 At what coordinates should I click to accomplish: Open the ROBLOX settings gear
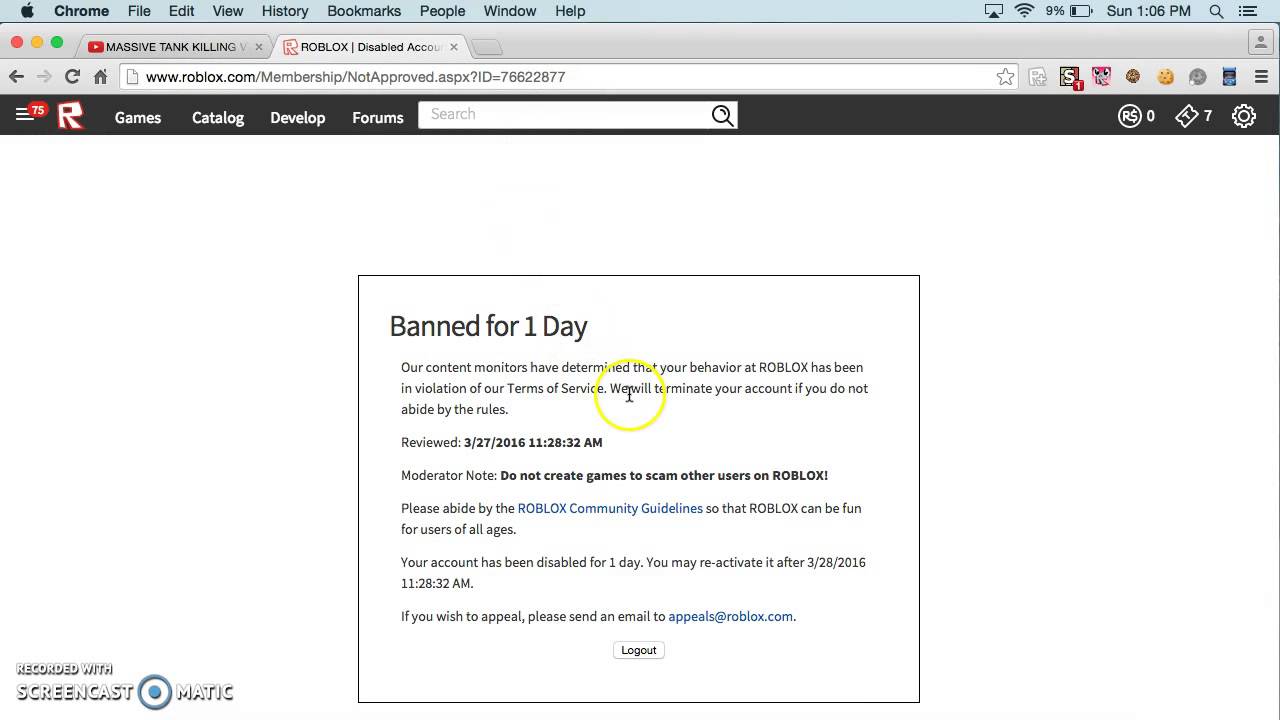(x=1244, y=116)
